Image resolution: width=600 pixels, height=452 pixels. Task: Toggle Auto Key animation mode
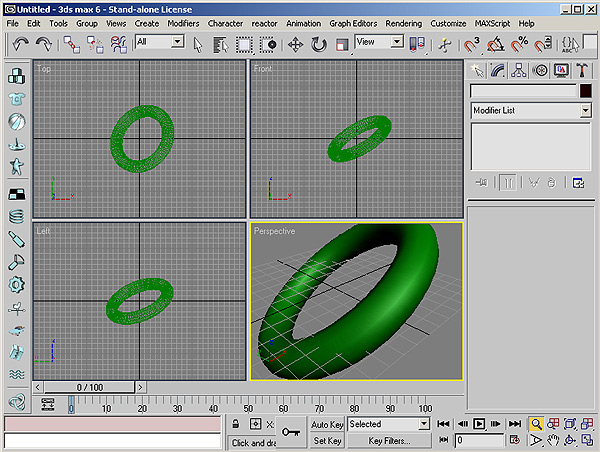(327, 424)
